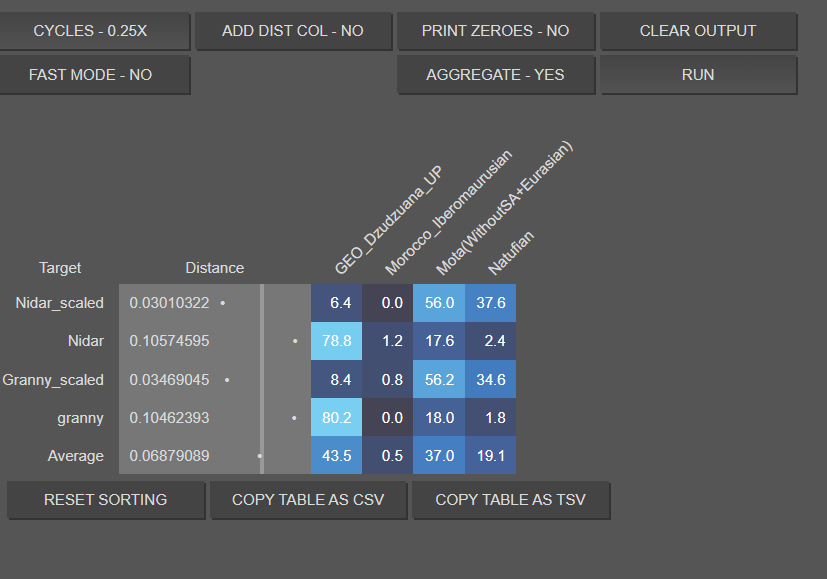Toggle PRINT ZEROES - NO option
Image resolution: width=827 pixels, height=579 pixels.
(x=496, y=31)
